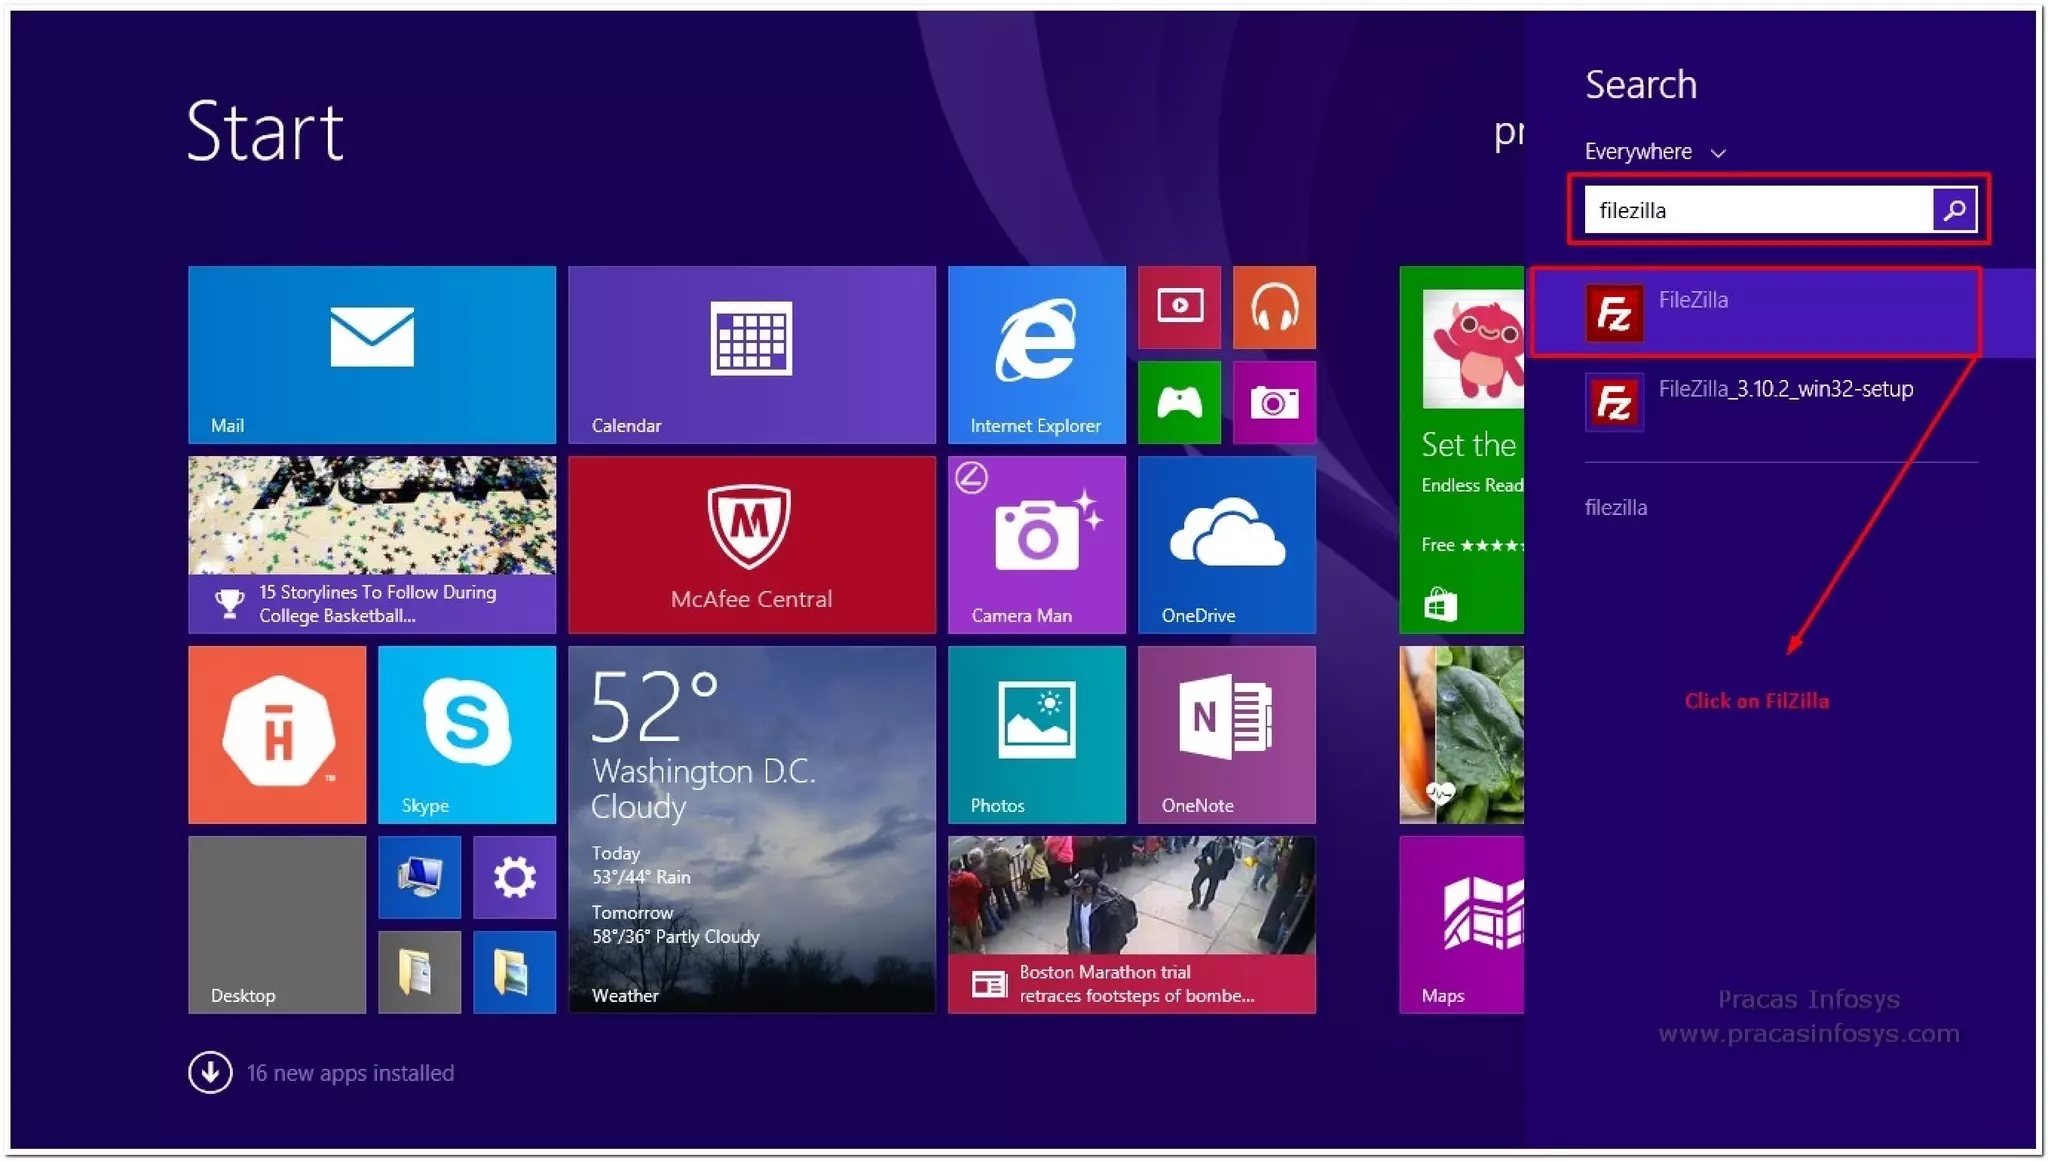Open the Mail tile
2048x1161 pixels.
point(371,354)
